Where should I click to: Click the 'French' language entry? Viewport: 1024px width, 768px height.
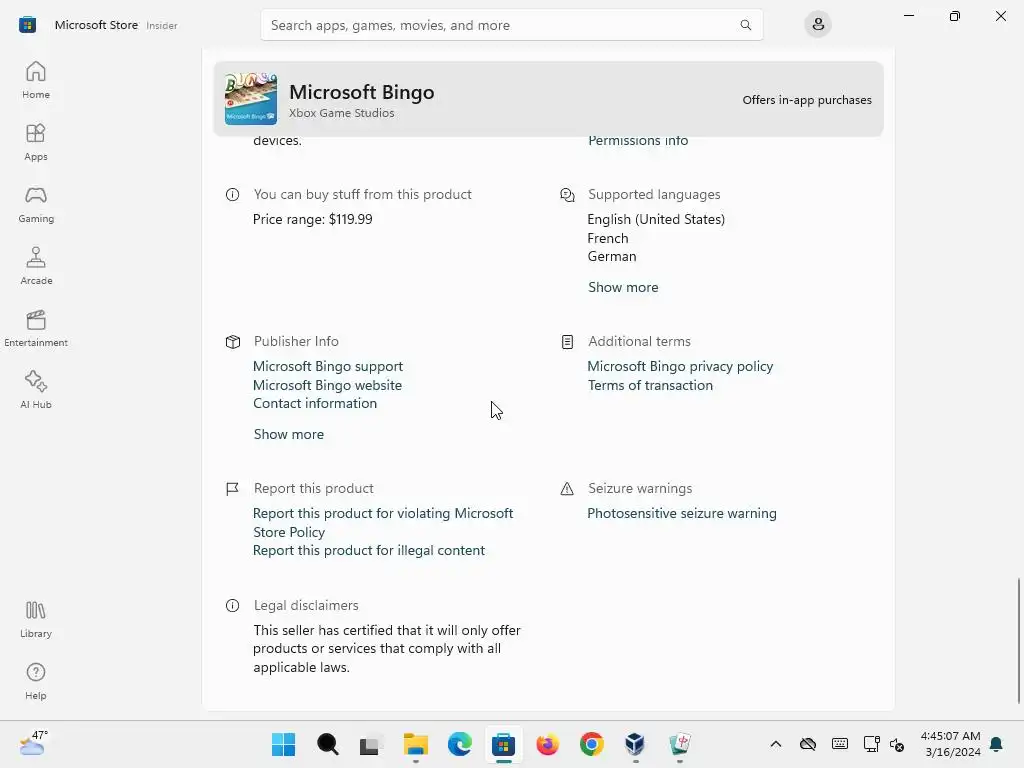tap(607, 238)
